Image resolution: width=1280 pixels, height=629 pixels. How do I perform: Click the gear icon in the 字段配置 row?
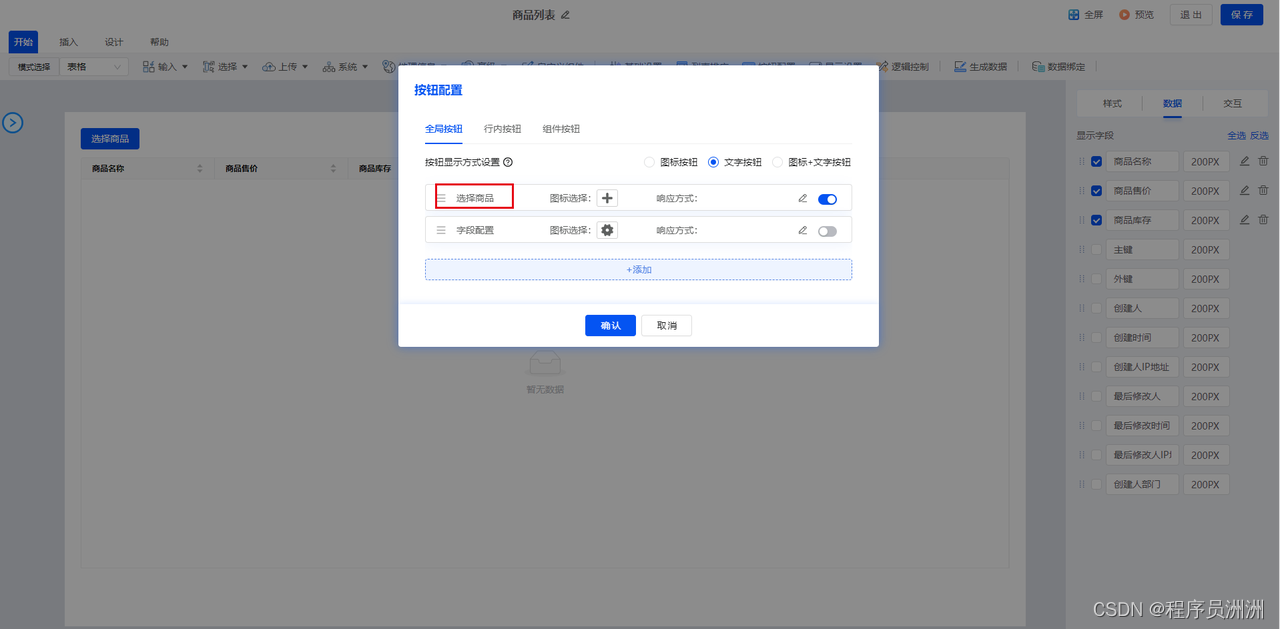[607, 230]
